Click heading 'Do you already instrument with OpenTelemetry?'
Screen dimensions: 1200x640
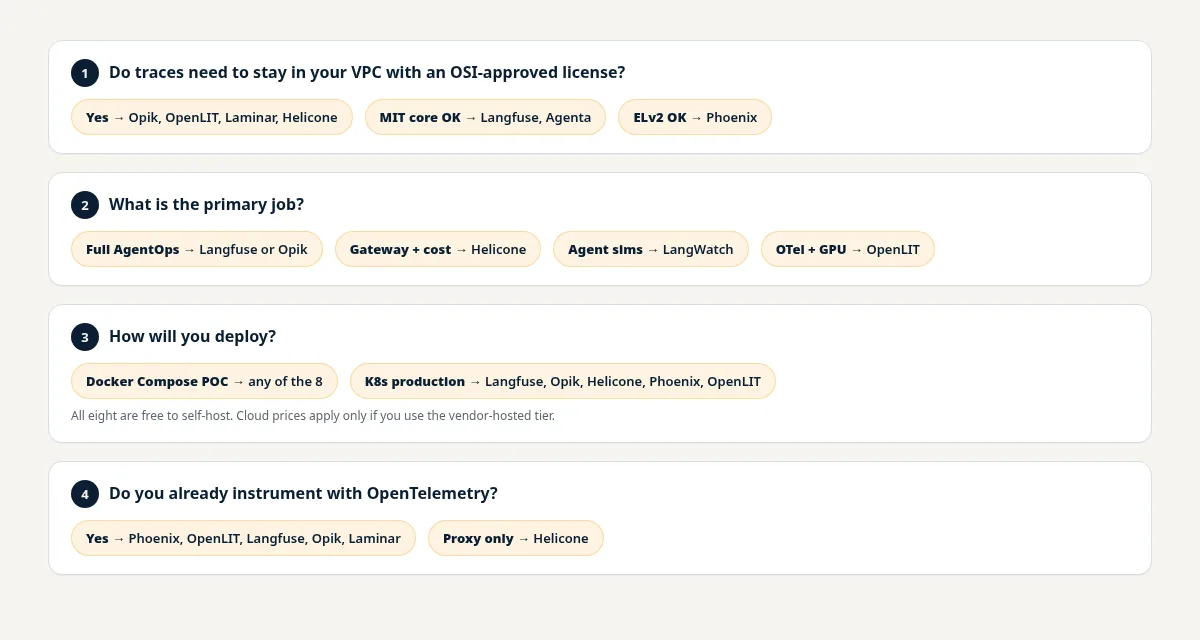[303, 493]
